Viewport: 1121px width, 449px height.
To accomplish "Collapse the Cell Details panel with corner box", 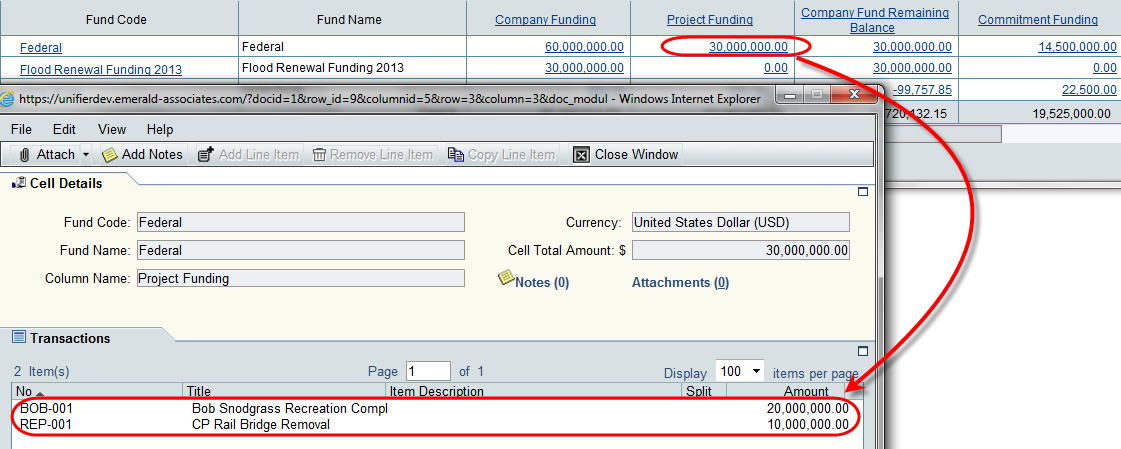I will (x=863, y=190).
